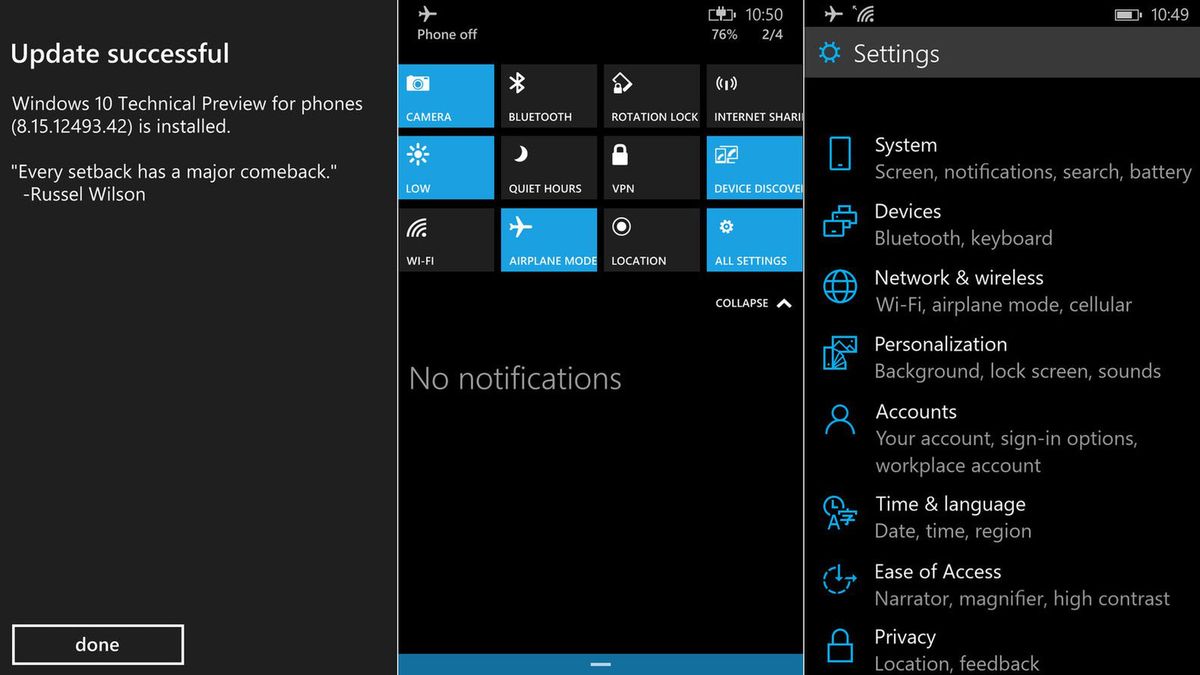1200x675 pixels.
Task: Click the Settings gear icon in header
Action: tap(830, 53)
